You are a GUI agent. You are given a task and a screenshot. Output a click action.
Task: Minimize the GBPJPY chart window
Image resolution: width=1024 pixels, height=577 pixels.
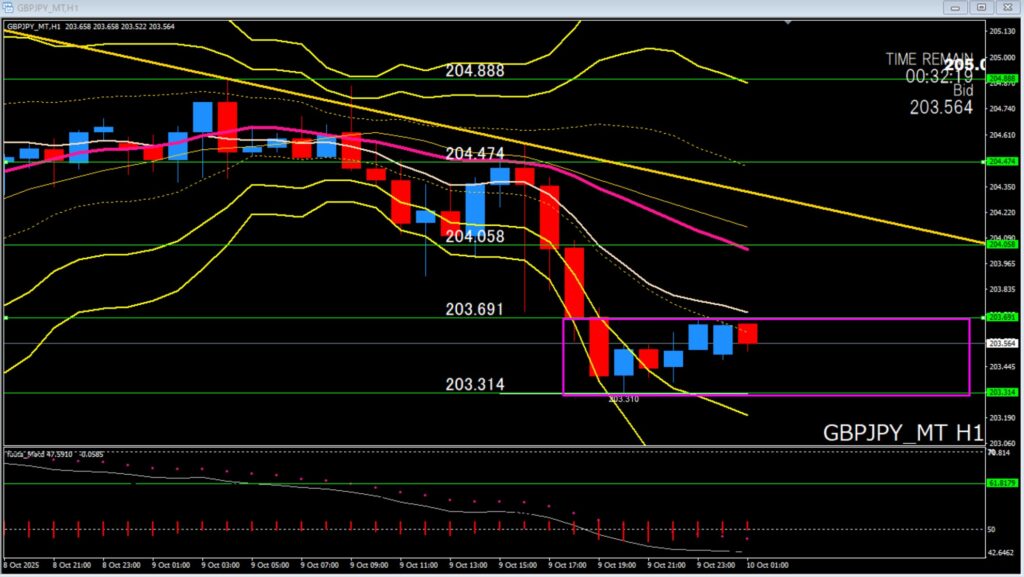coord(954,7)
